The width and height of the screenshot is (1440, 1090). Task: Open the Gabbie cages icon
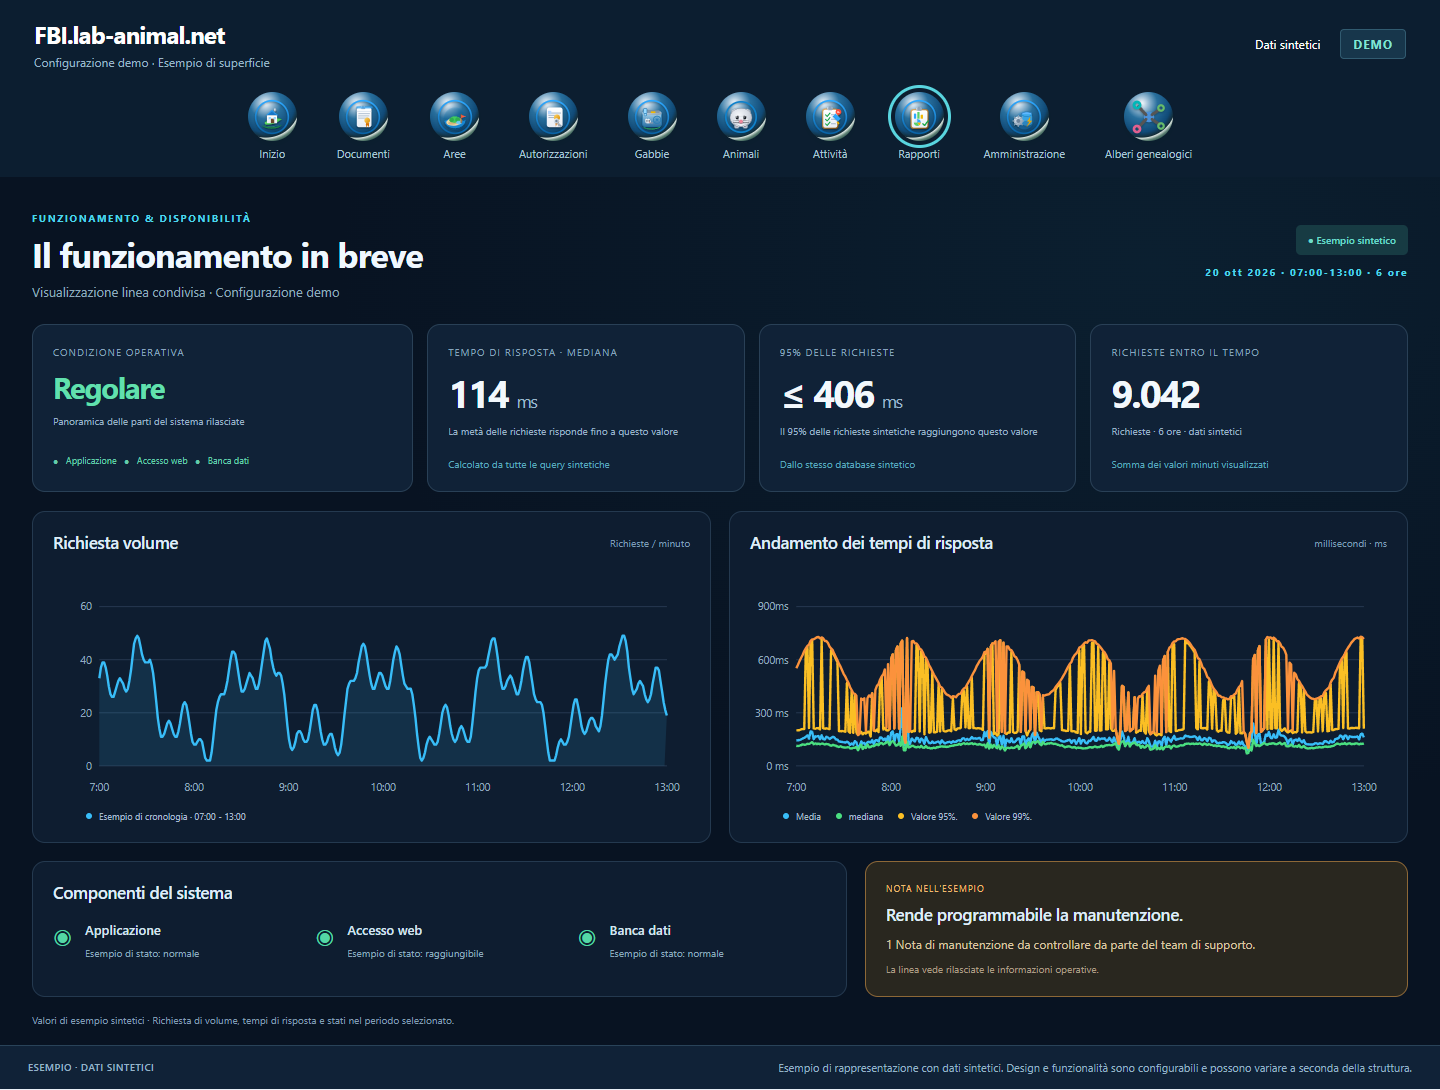pos(652,116)
